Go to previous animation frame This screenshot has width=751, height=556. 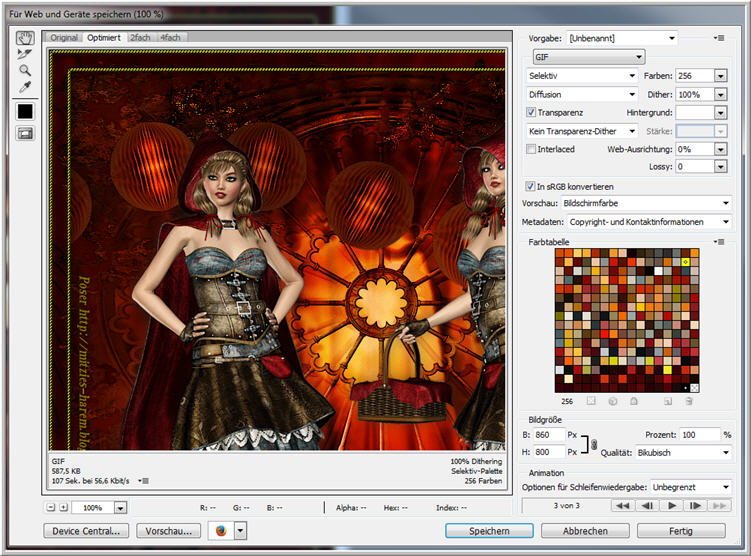[647, 506]
